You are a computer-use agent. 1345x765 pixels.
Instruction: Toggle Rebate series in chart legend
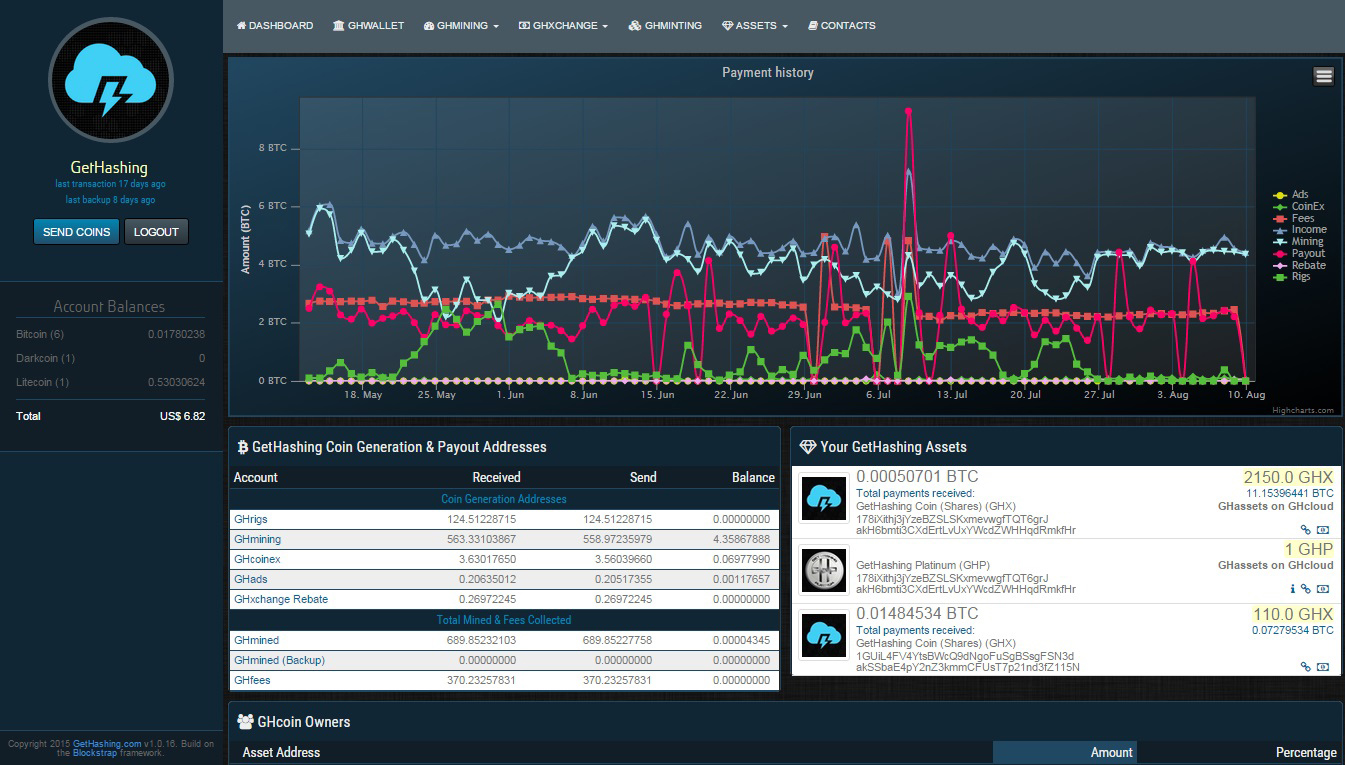coord(1299,265)
